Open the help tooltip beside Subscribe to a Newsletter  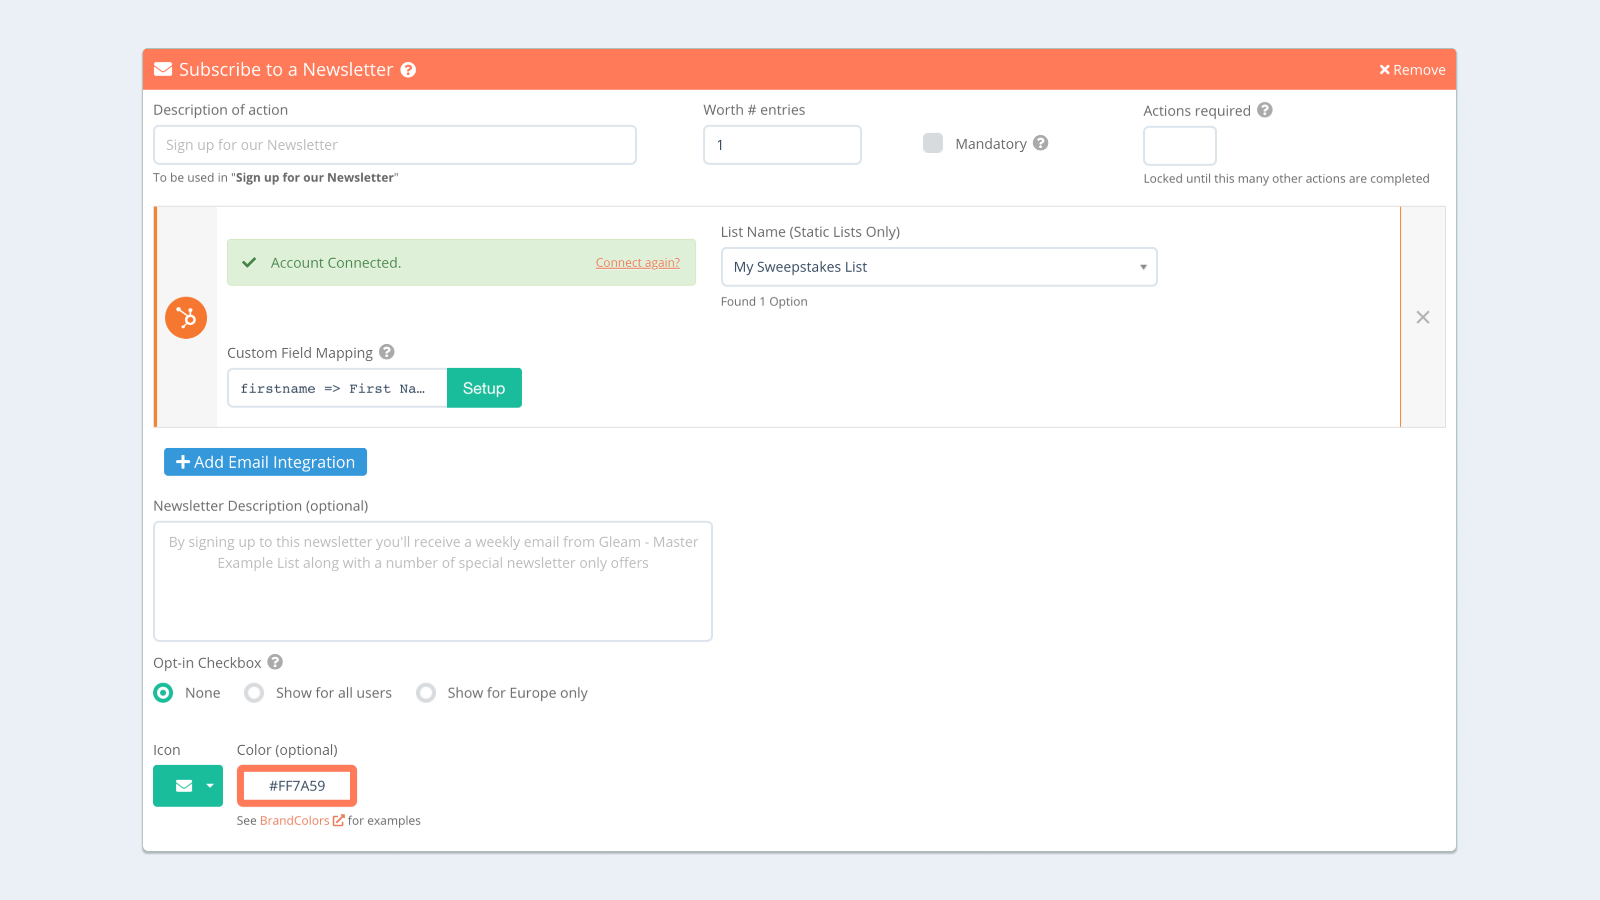pos(408,69)
